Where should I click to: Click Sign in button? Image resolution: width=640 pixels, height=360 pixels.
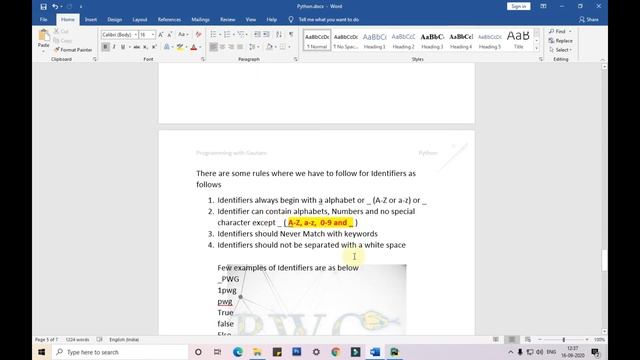pos(519,7)
